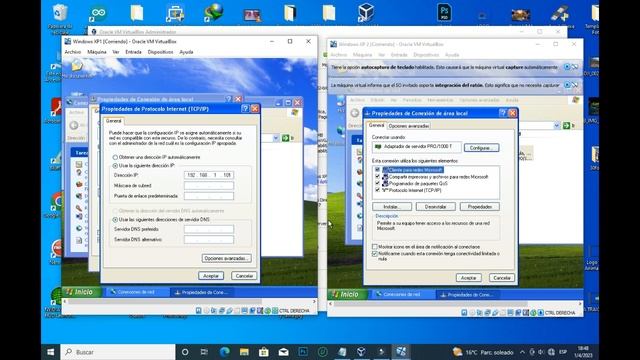Image resolution: width=640 pixels, height=360 pixels.
Task: Click horizontal scrollbar of Windows XP 2 VM window
Action: 431,304
